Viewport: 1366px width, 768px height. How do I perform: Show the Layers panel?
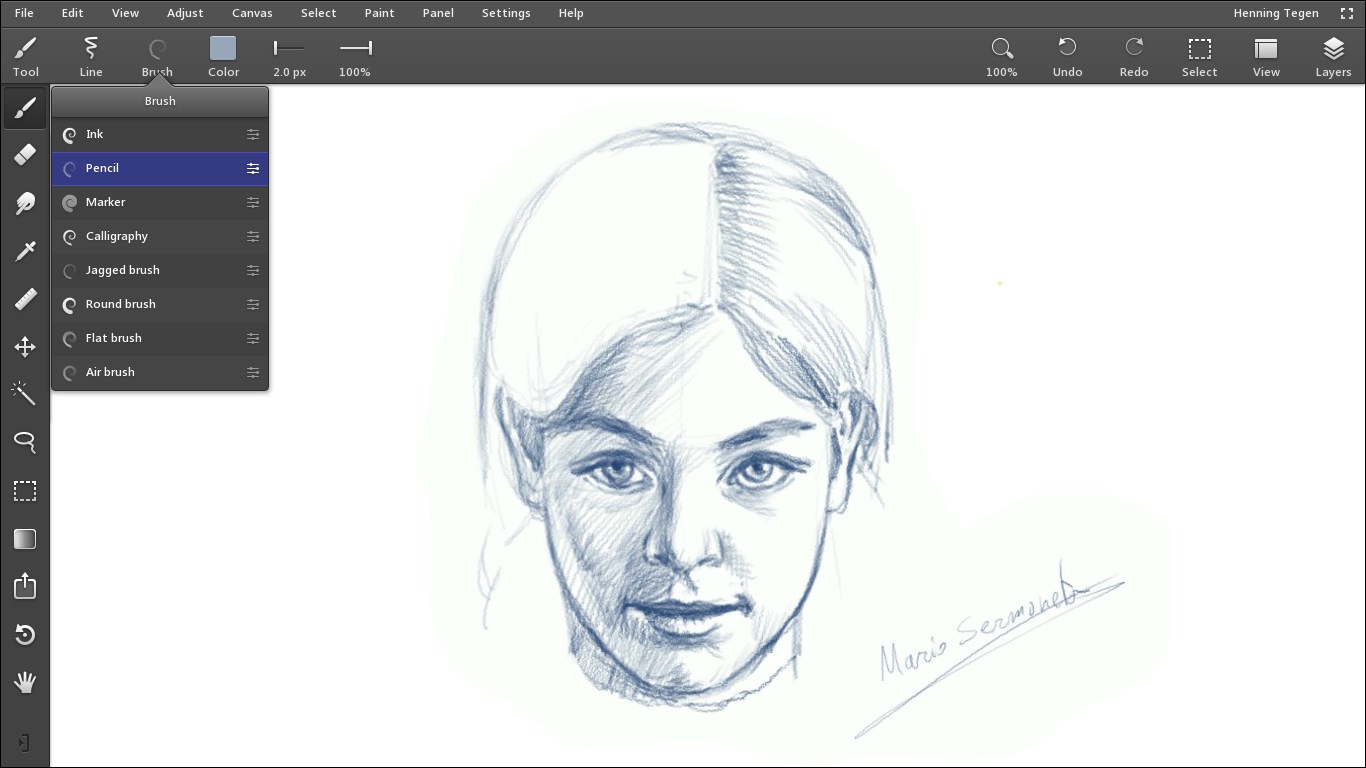[1332, 55]
